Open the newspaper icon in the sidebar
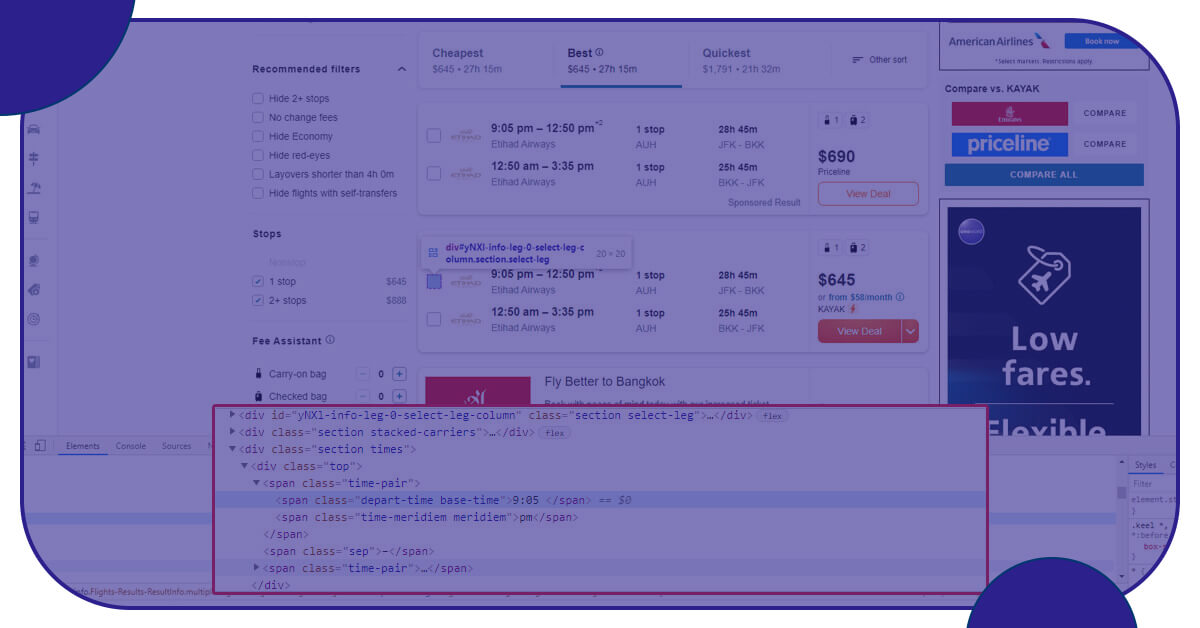Screen dimensions: 1200x628 click(33, 362)
